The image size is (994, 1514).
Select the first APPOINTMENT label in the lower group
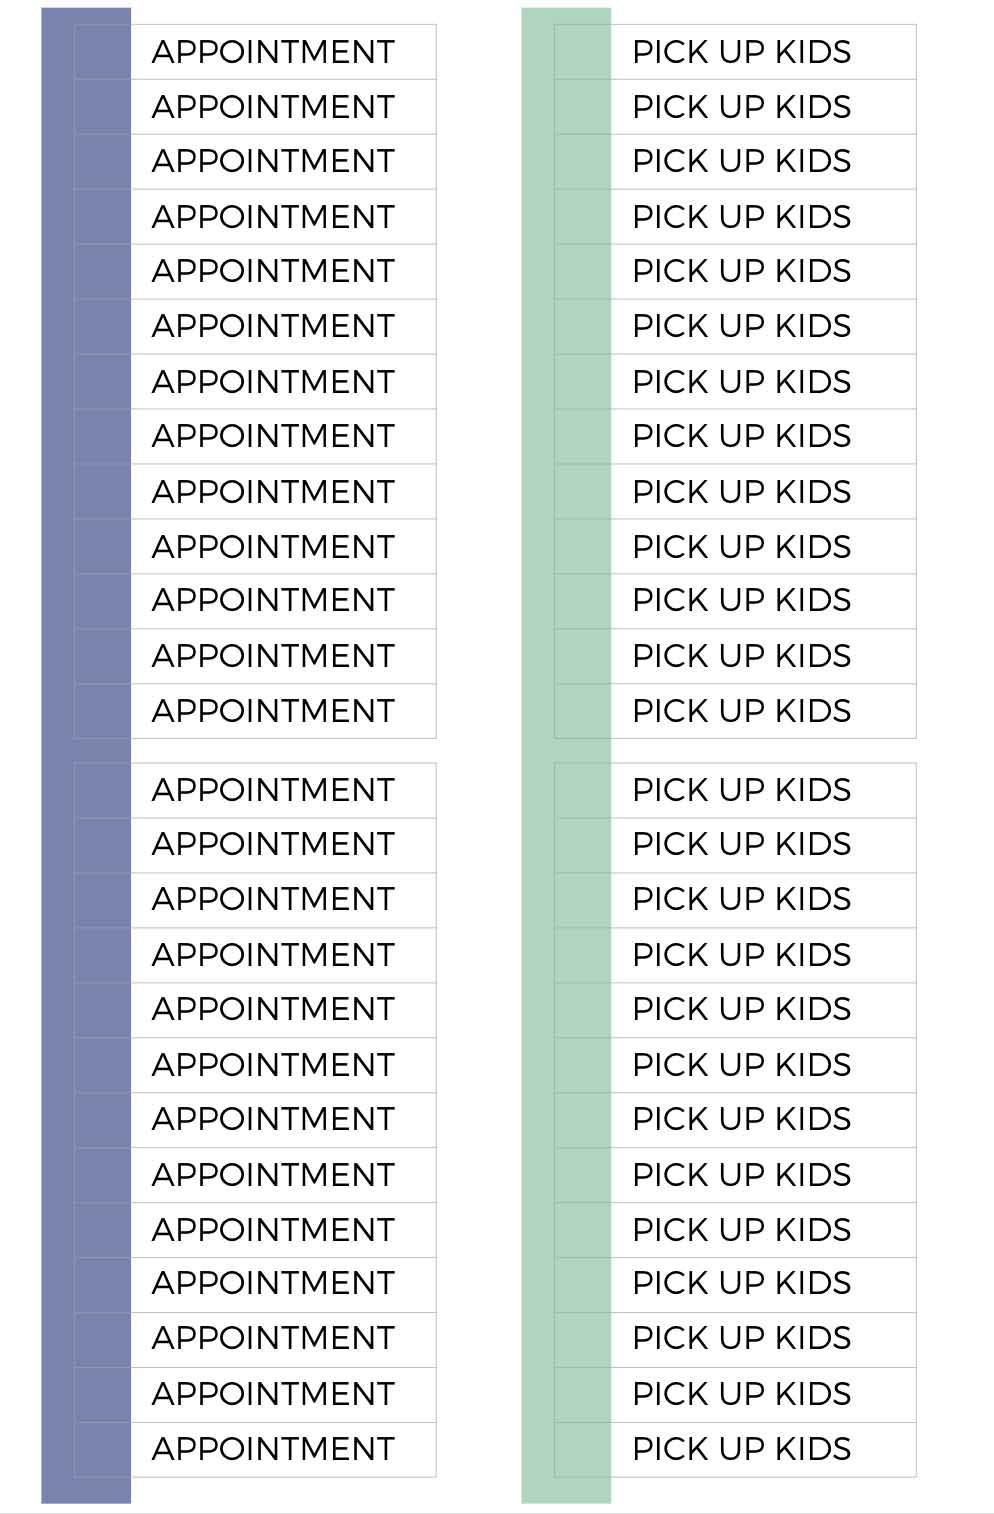[x=273, y=790]
